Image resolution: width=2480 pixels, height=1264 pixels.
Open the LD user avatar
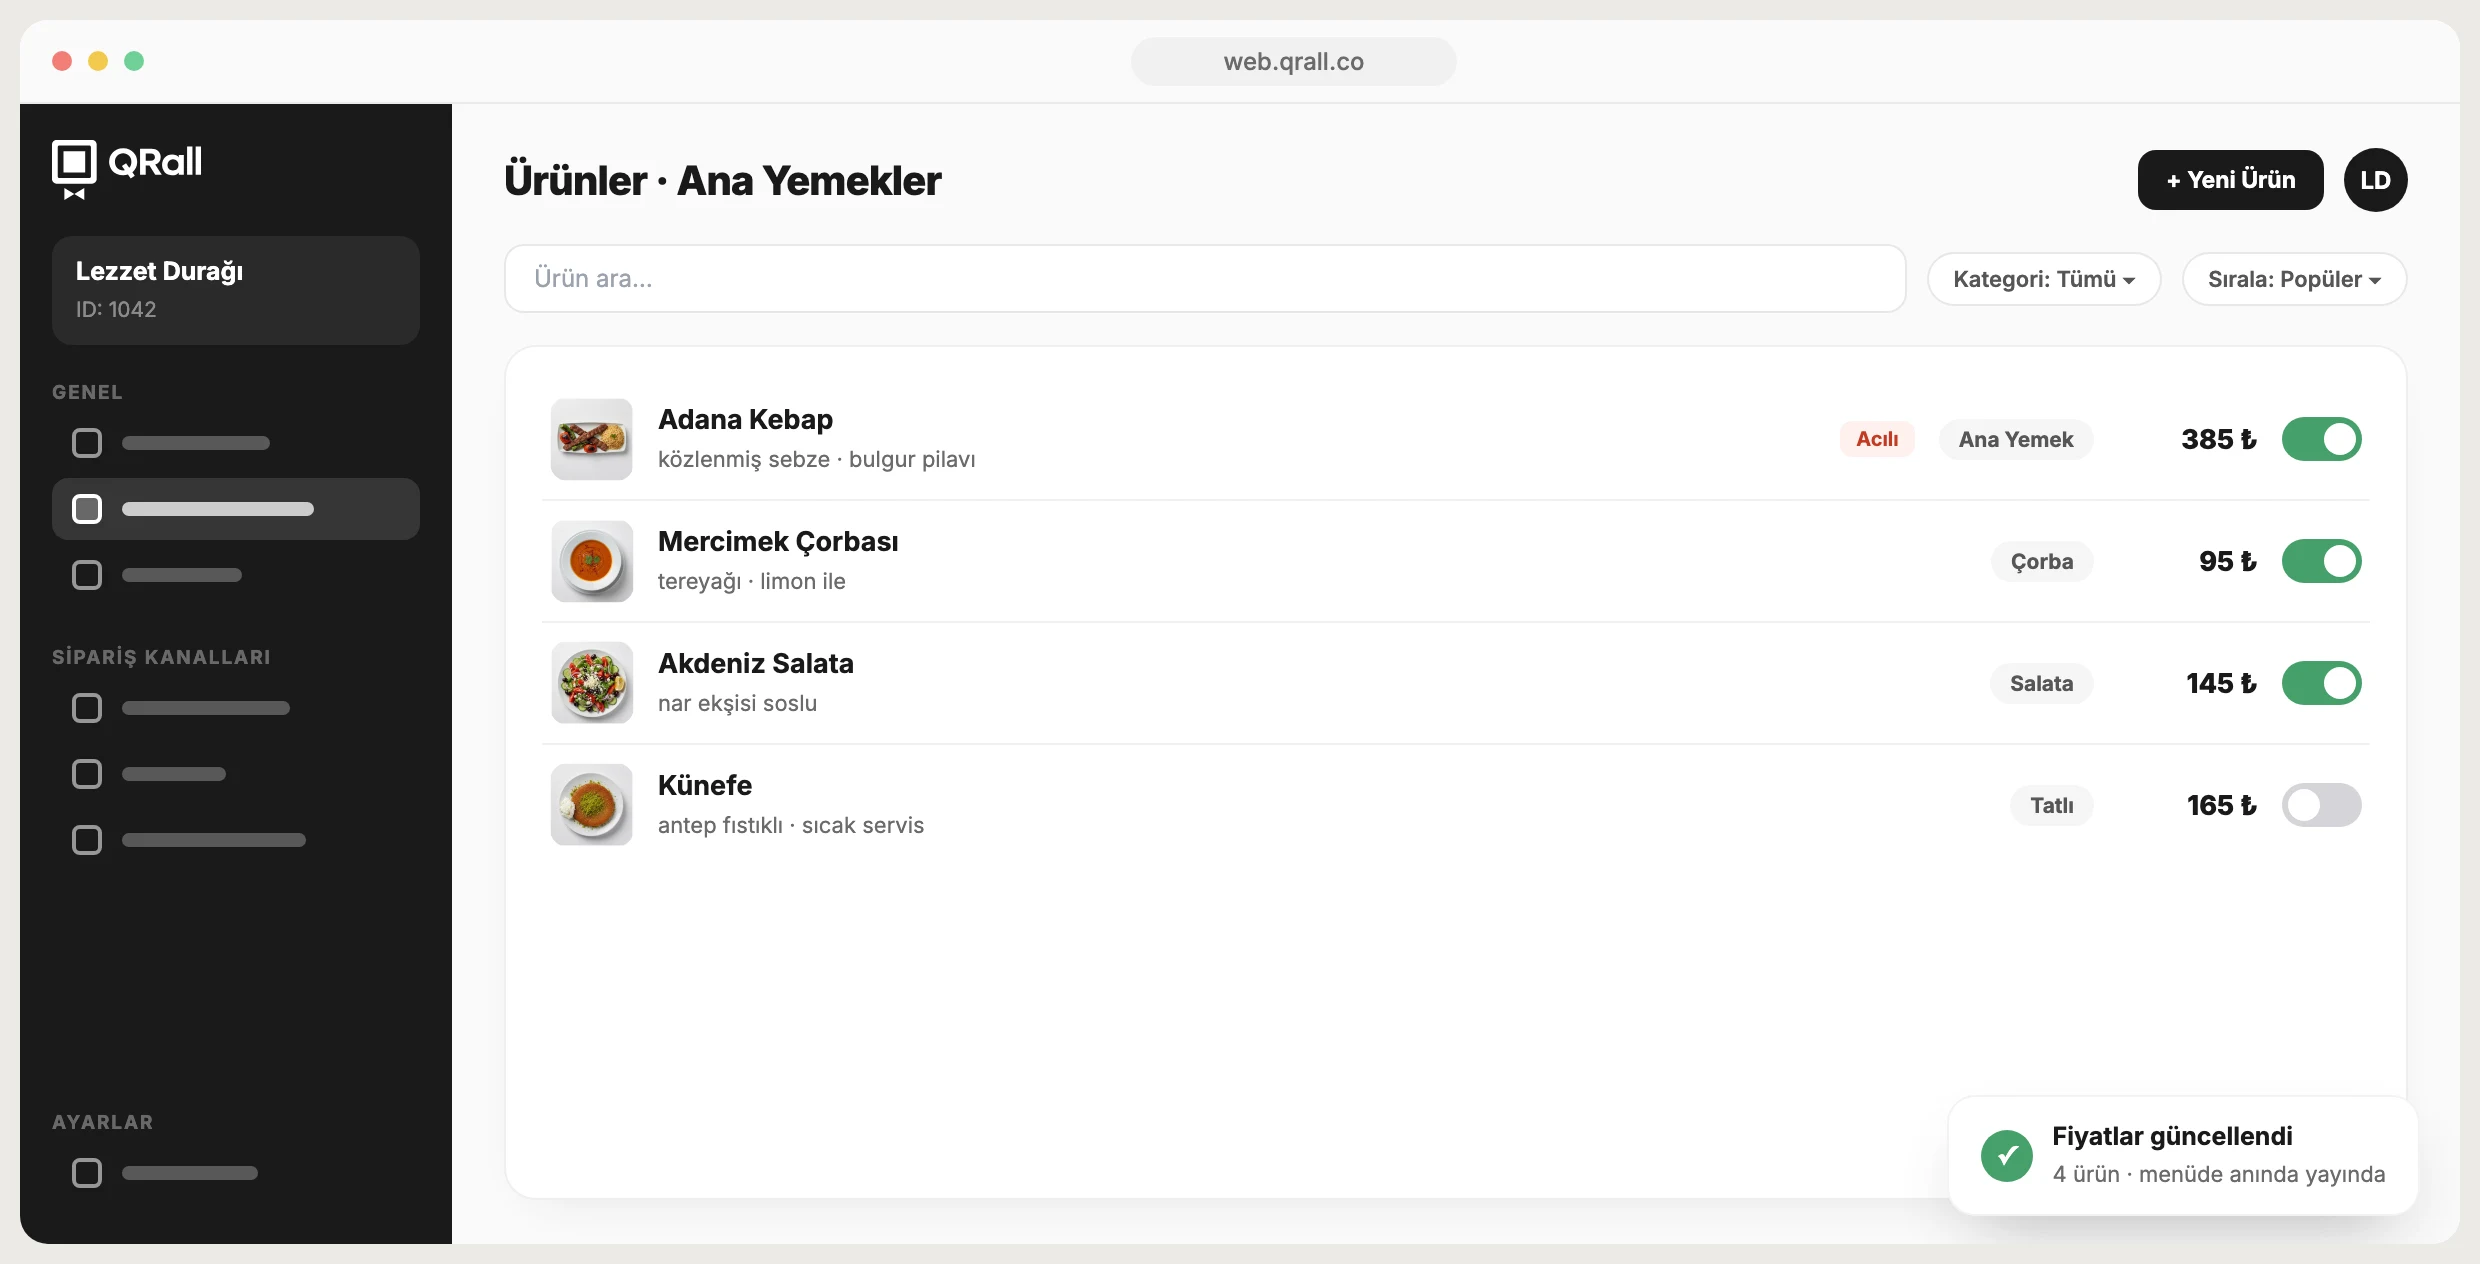click(x=2375, y=180)
